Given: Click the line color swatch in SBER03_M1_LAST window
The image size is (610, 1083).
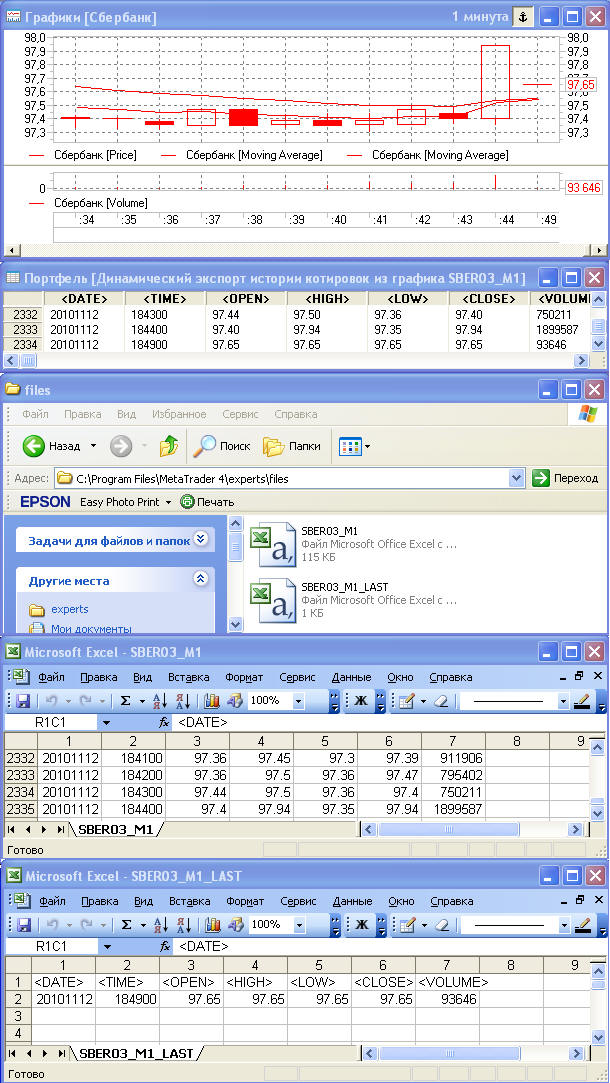Looking at the screenshot, I should 582,926.
